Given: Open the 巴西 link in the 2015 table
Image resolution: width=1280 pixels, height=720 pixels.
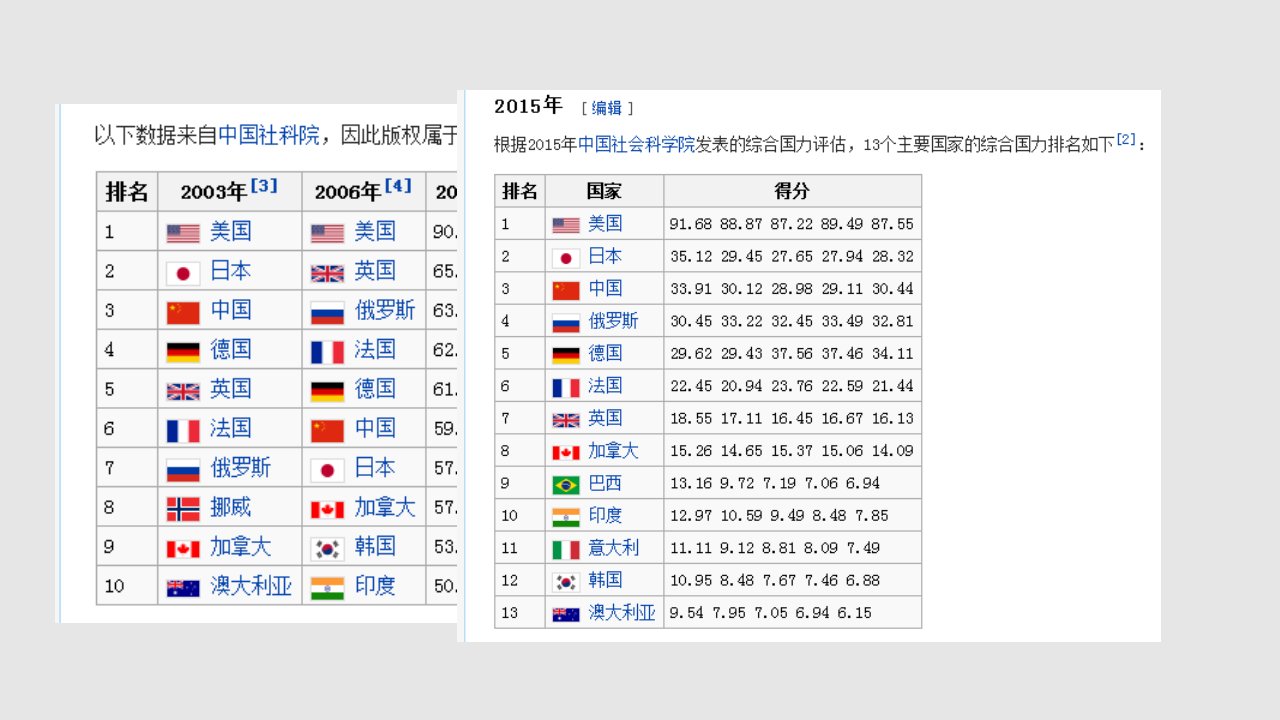Looking at the screenshot, I should point(604,484).
